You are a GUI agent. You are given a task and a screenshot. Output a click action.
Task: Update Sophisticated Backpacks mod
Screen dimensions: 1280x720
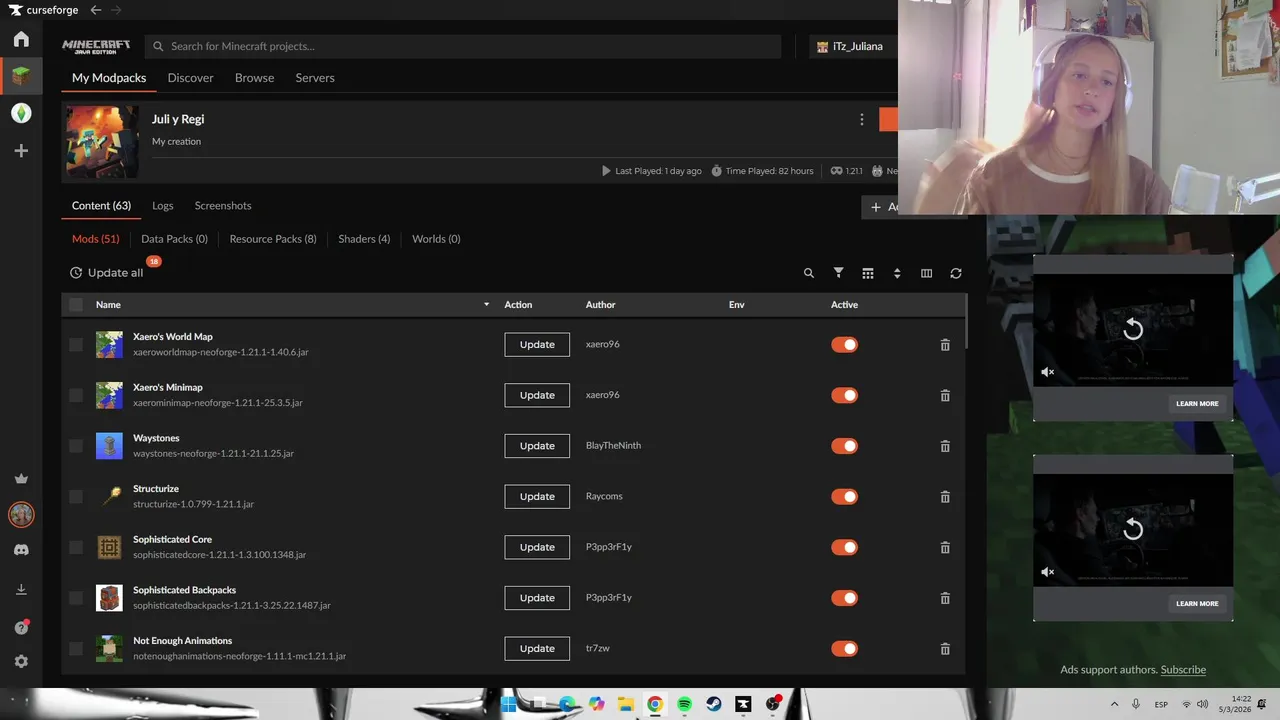(537, 598)
